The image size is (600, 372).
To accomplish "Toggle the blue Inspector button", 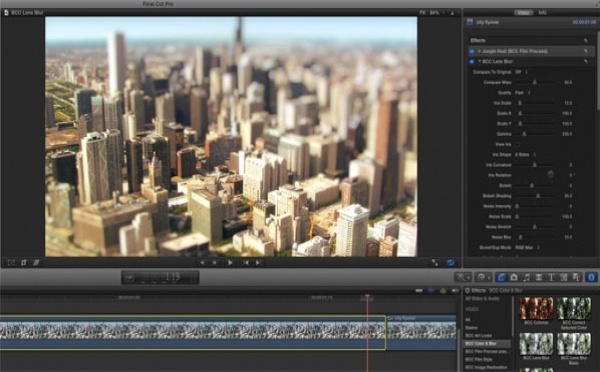I will 591,277.
